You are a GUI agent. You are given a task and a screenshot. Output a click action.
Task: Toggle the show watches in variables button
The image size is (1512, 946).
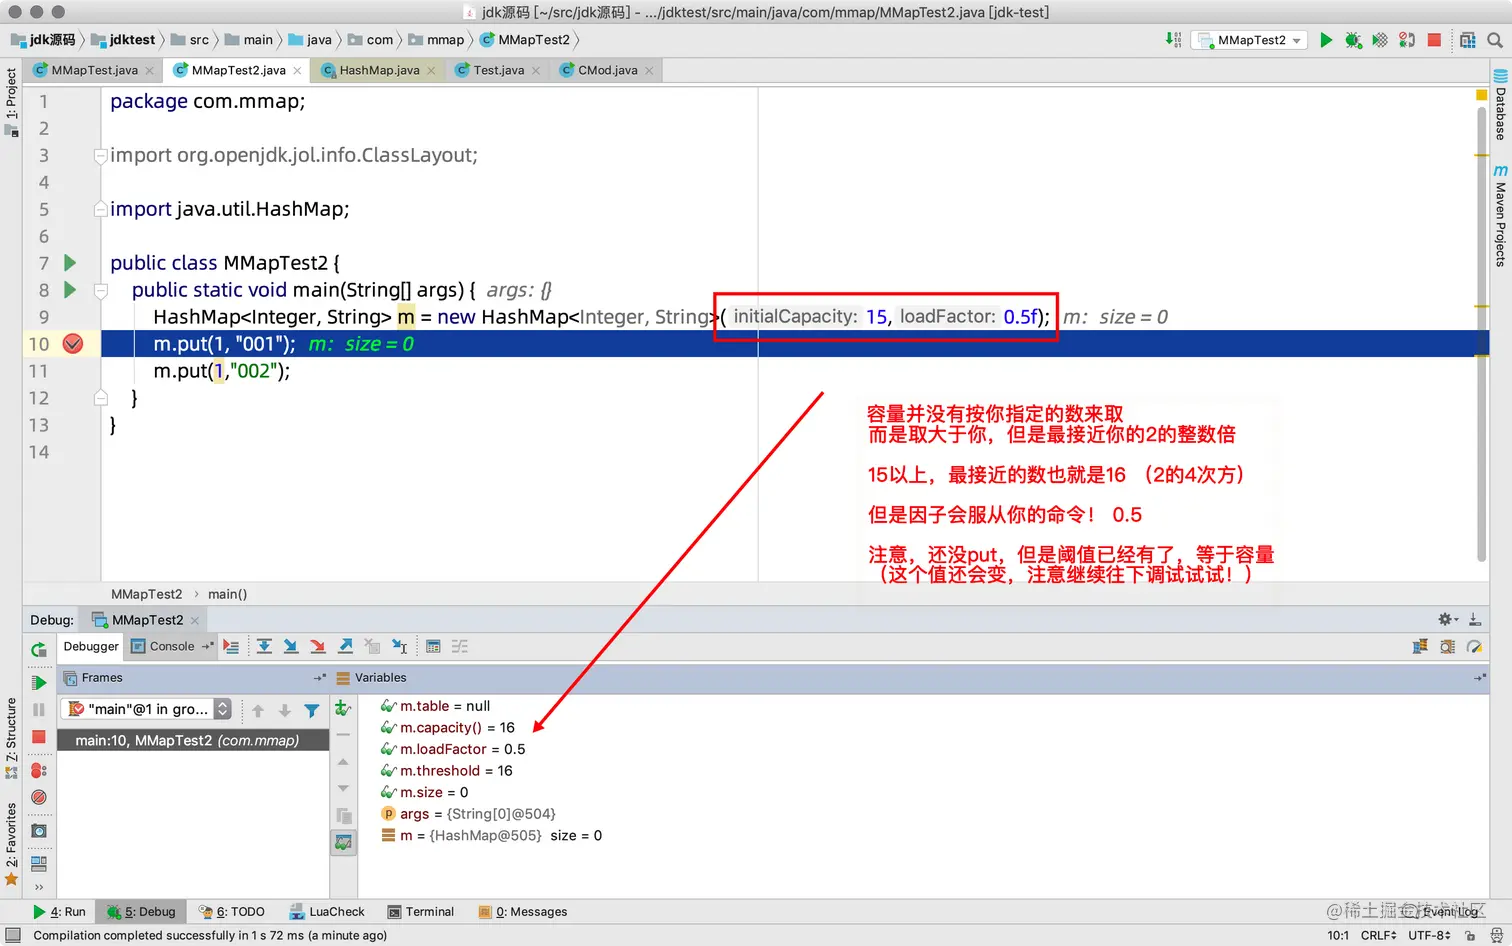[x=343, y=843]
